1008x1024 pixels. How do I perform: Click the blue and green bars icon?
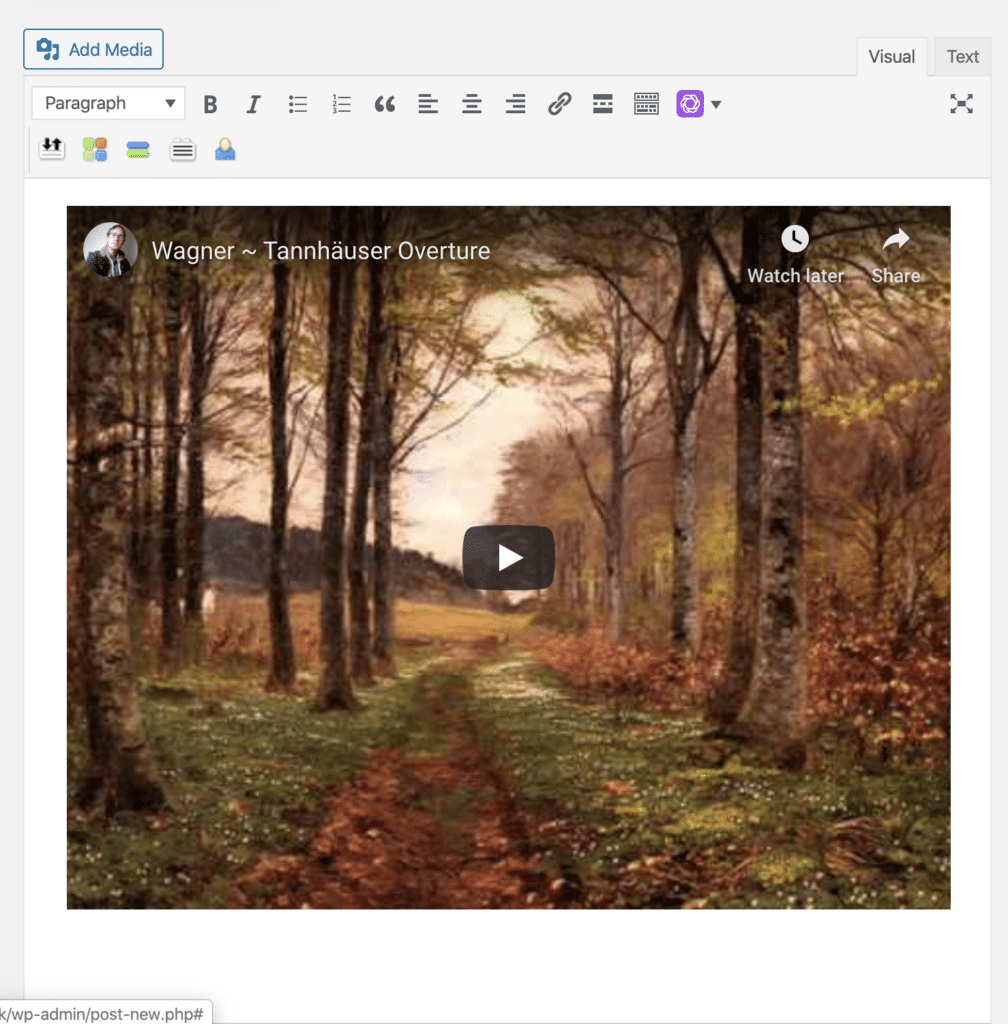[138, 150]
